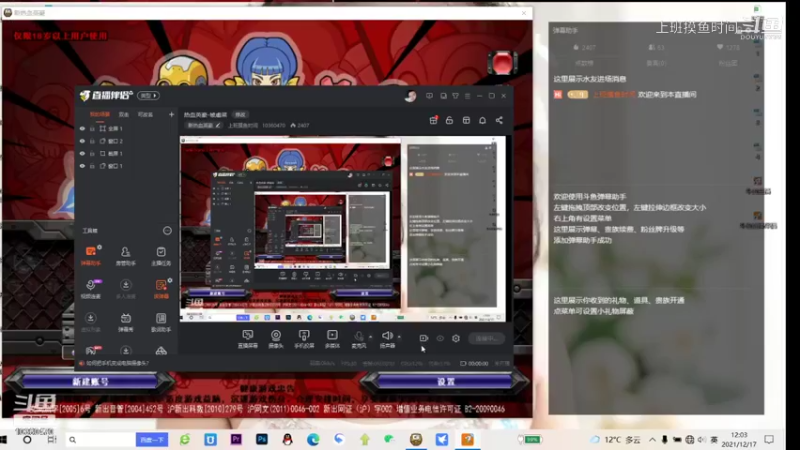Screen dimensions: 800x450
Task: Open the voice link tool with microphone icon
Action: coord(91,289)
